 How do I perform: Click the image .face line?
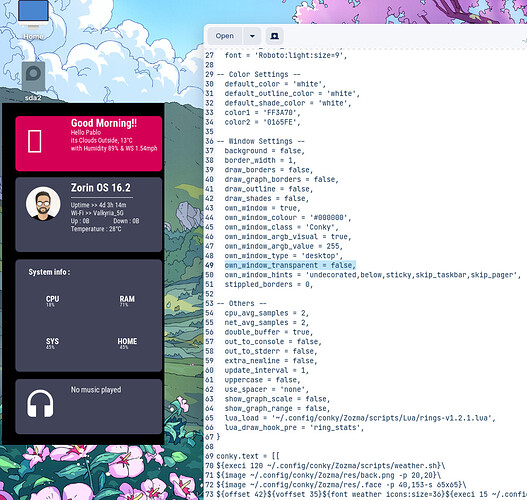tap(341, 485)
